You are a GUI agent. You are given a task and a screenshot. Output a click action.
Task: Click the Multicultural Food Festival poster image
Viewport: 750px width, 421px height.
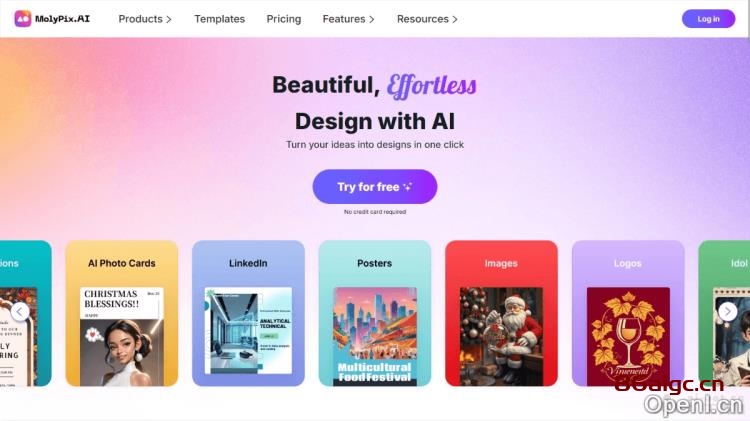(375, 336)
